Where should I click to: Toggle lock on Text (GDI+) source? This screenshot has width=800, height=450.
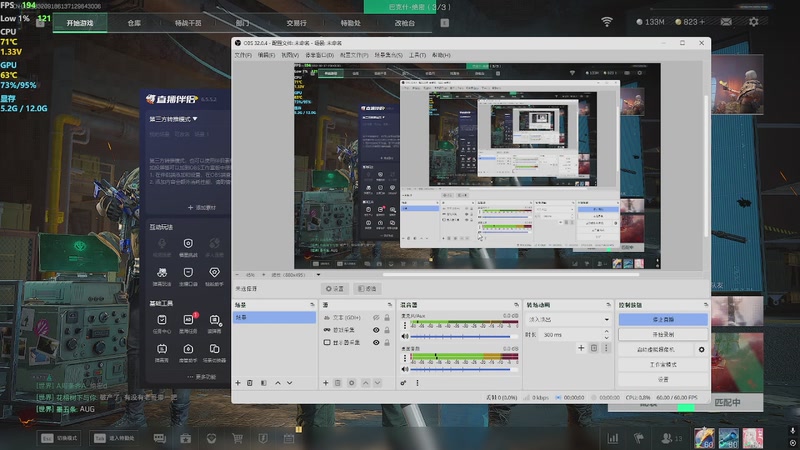(x=387, y=317)
